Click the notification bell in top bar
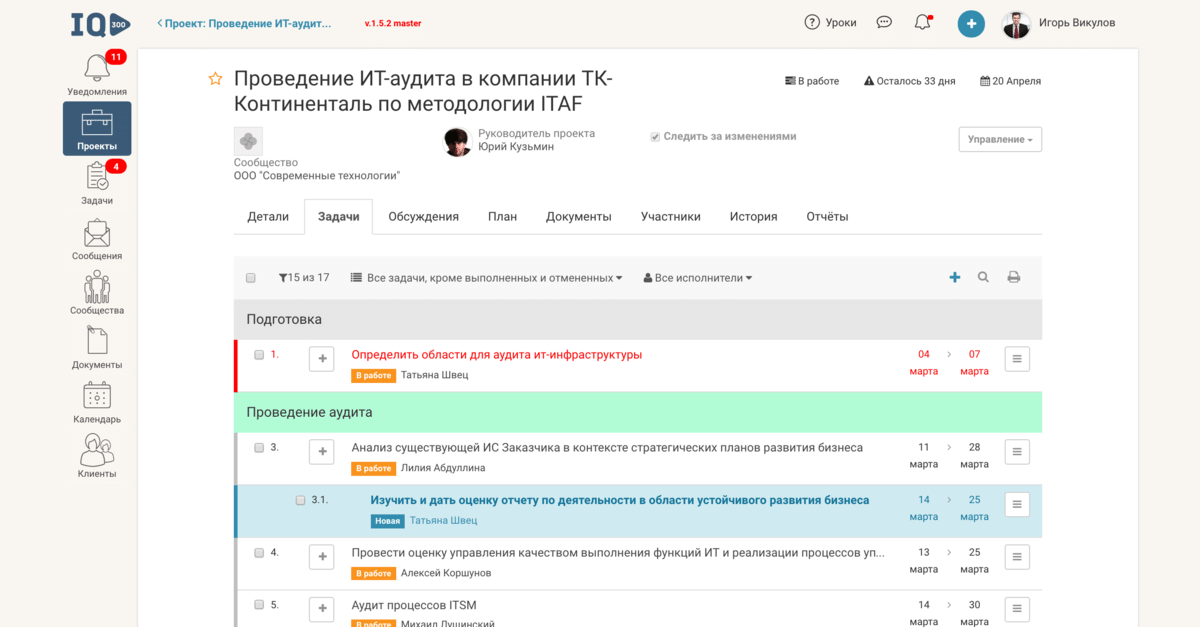This screenshot has height=627, width=1200. (x=922, y=22)
